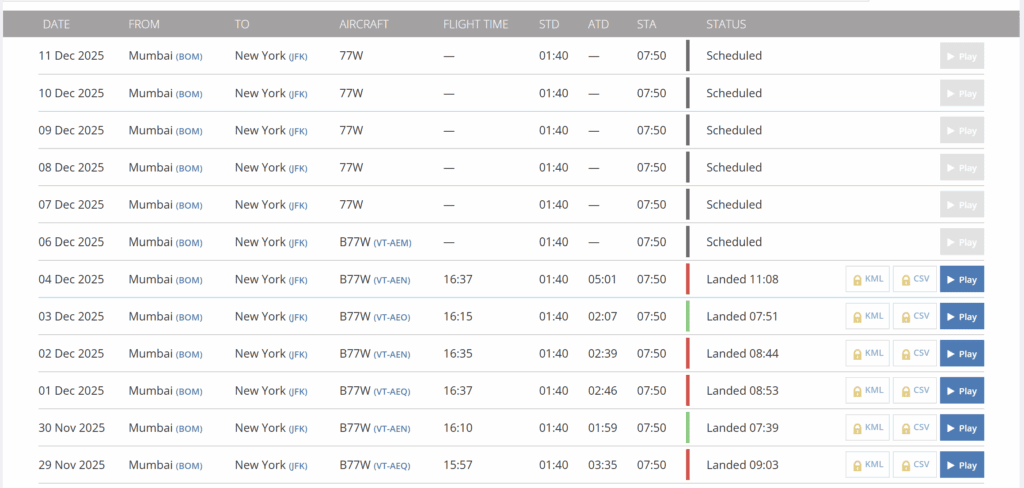Download KML for 30 Nov 2025 flight
Screen dimensions: 1024x488
click(x=867, y=428)
